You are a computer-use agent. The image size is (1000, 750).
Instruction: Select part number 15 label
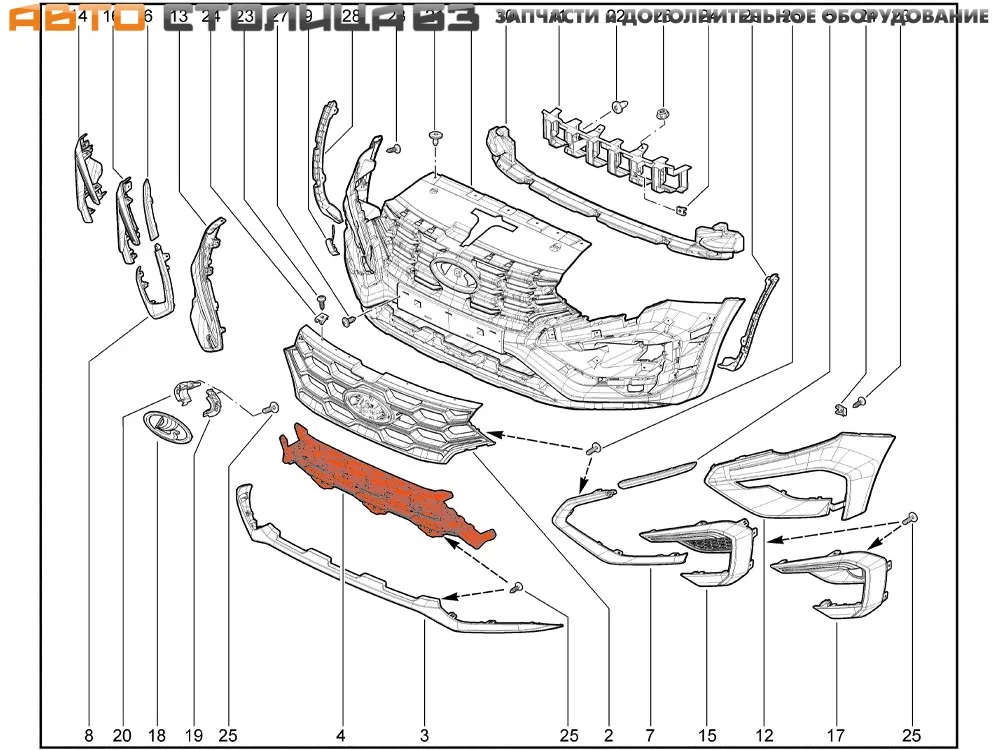click(x=707, y=736)
